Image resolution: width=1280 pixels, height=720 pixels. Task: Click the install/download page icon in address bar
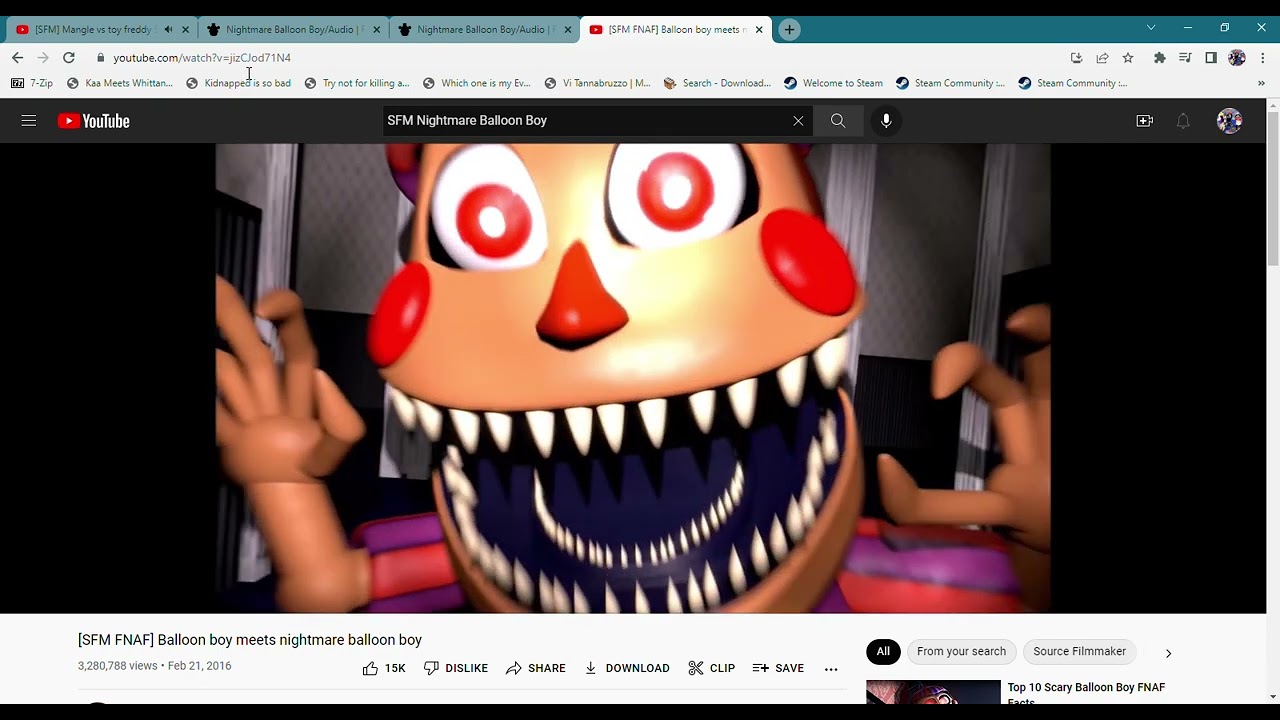[1076, 58]
